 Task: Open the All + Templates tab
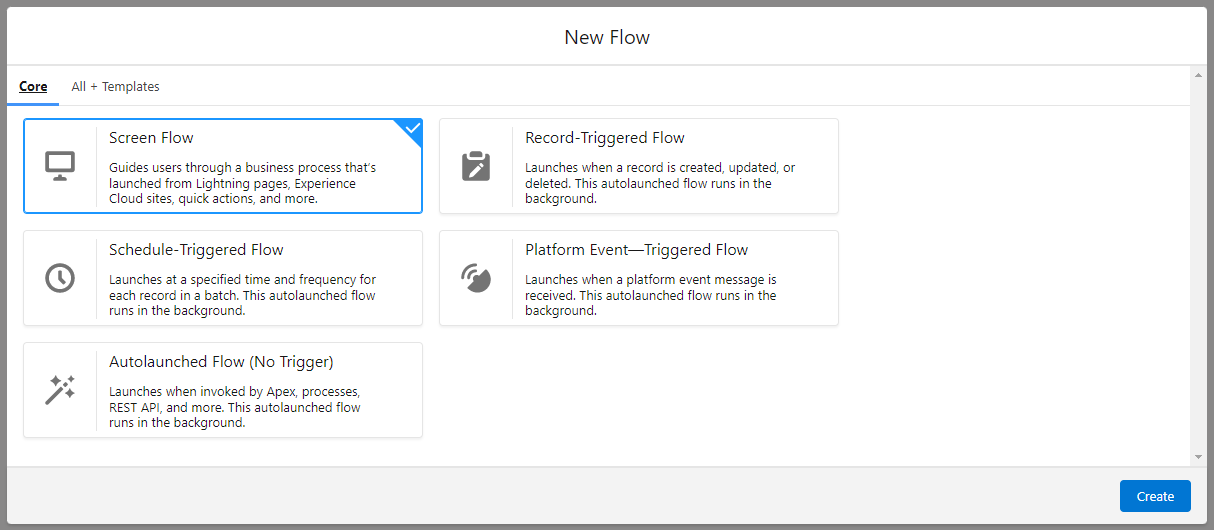(x=115, y=87)
